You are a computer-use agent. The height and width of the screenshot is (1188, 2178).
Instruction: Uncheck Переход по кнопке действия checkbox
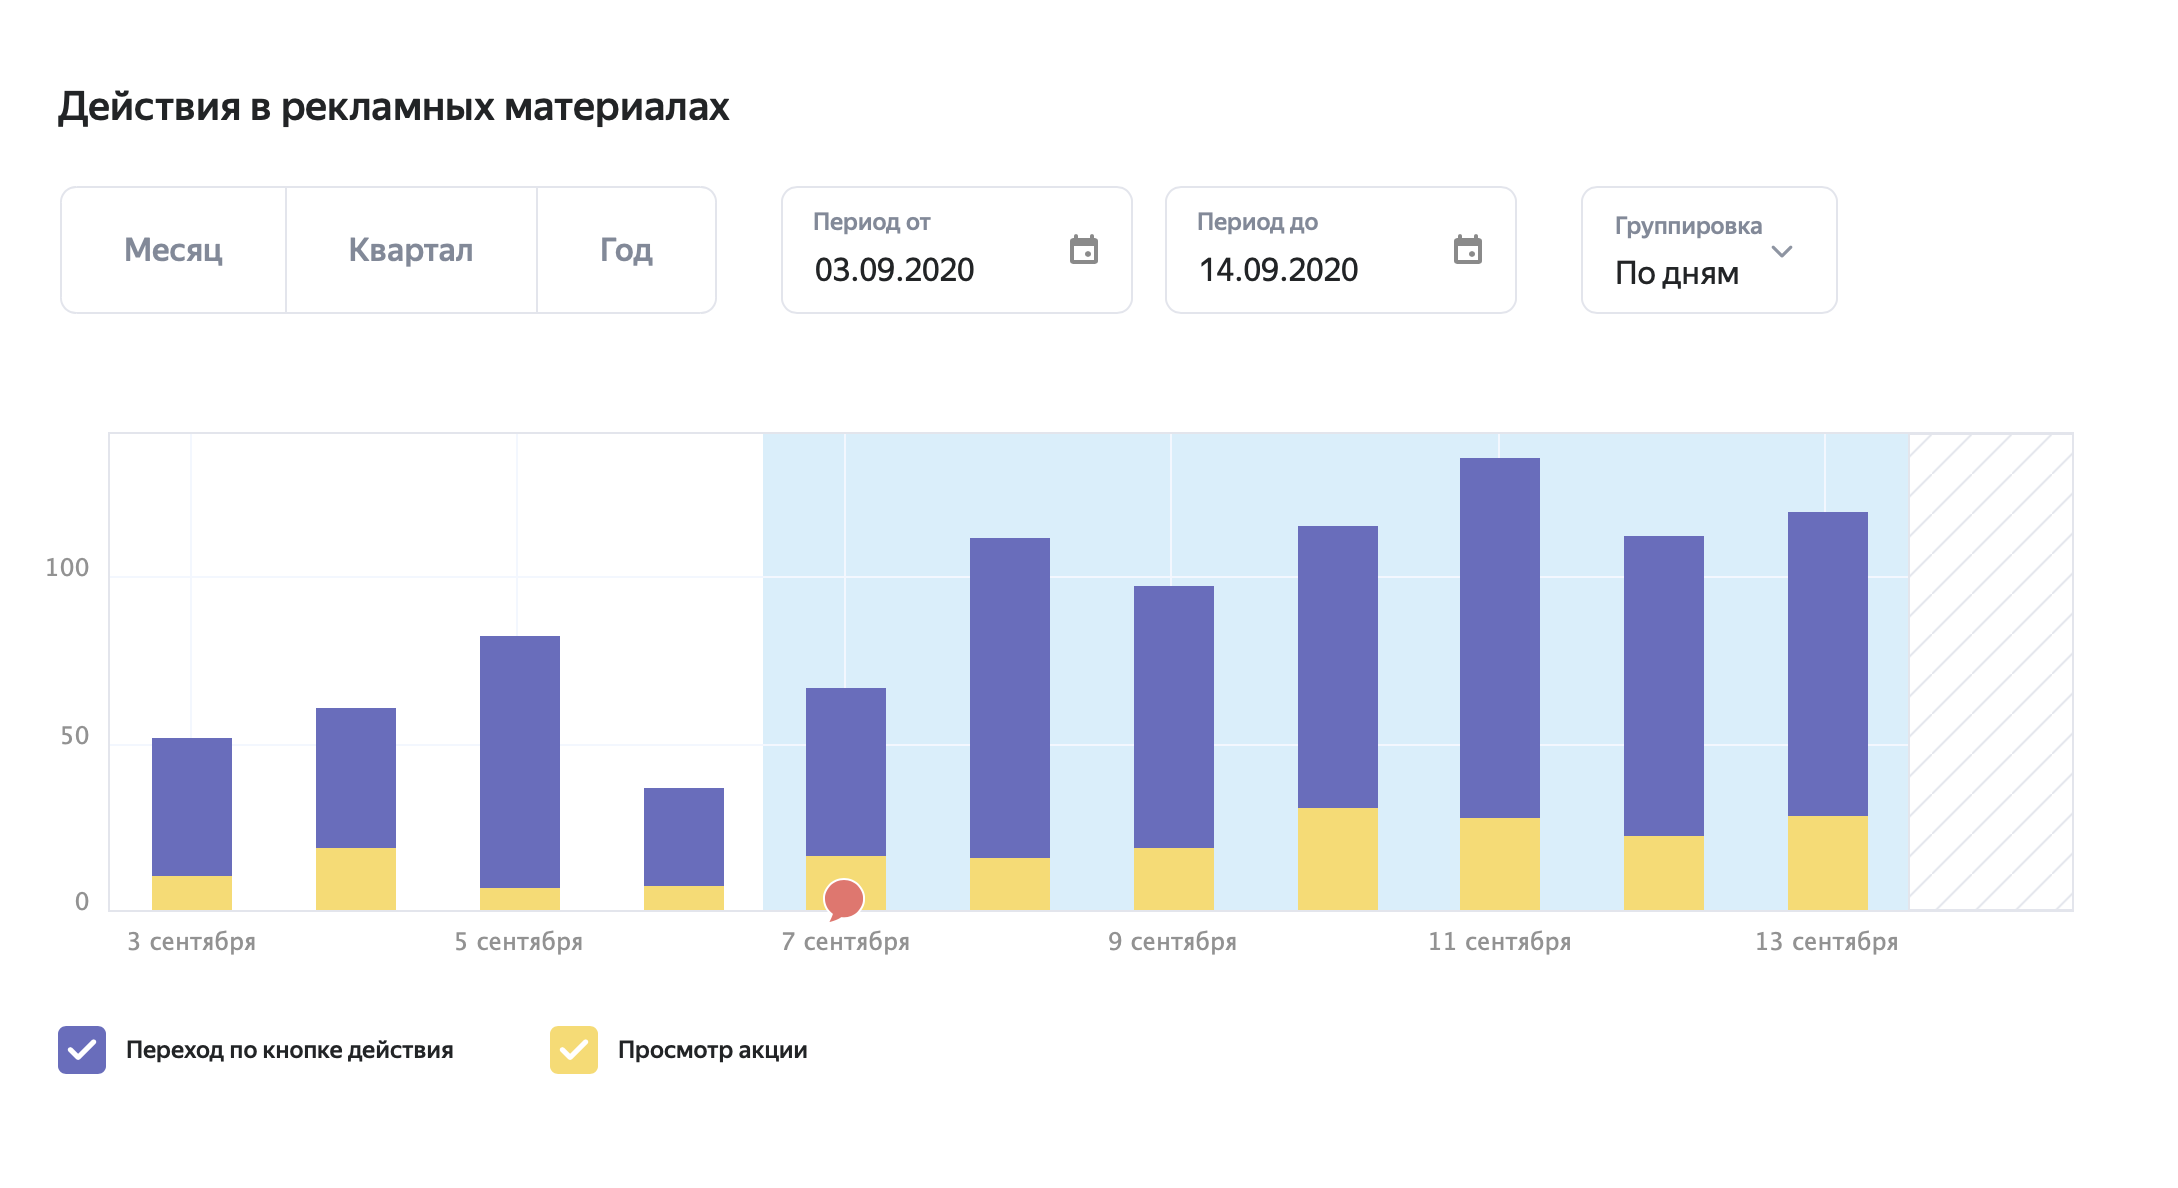[x=82, y=1050]
